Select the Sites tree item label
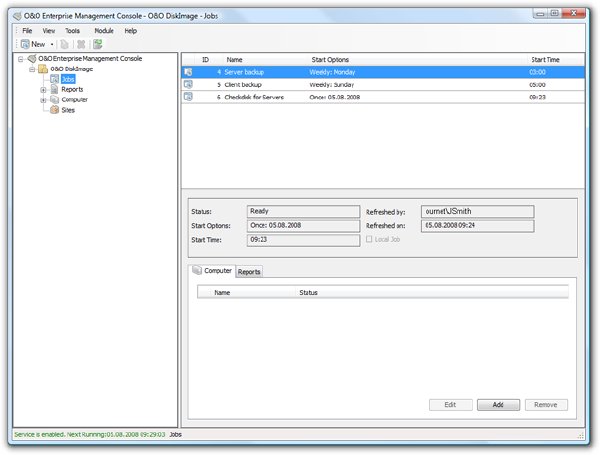This screenshot has height=455, width=600. (68, 110)
